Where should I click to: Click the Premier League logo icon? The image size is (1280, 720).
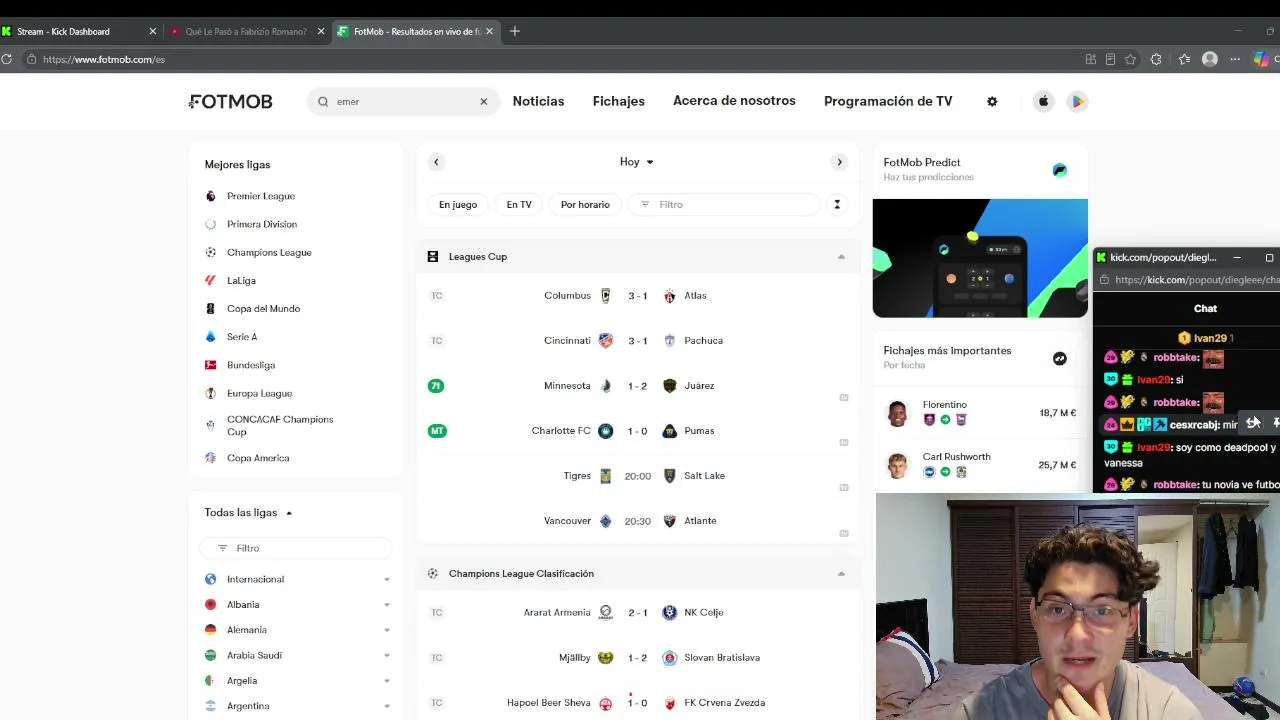pyautogui.click(x=210, y=196)
